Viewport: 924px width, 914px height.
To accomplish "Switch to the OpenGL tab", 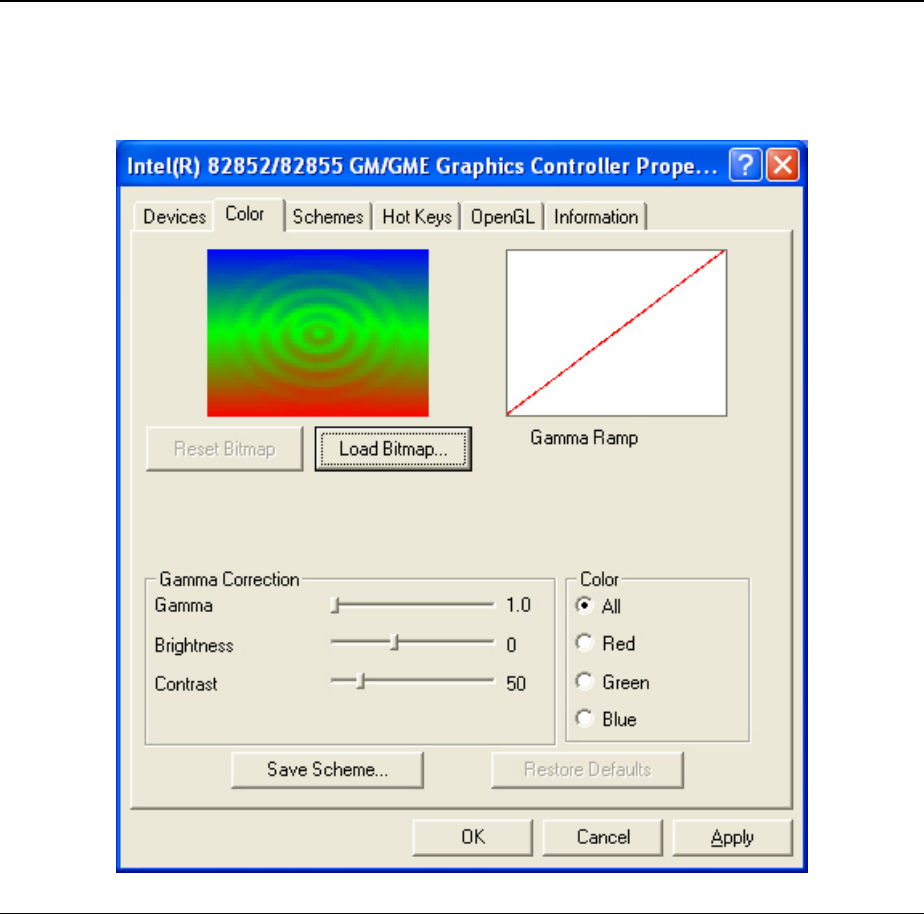I will click(x=502, y=217).
